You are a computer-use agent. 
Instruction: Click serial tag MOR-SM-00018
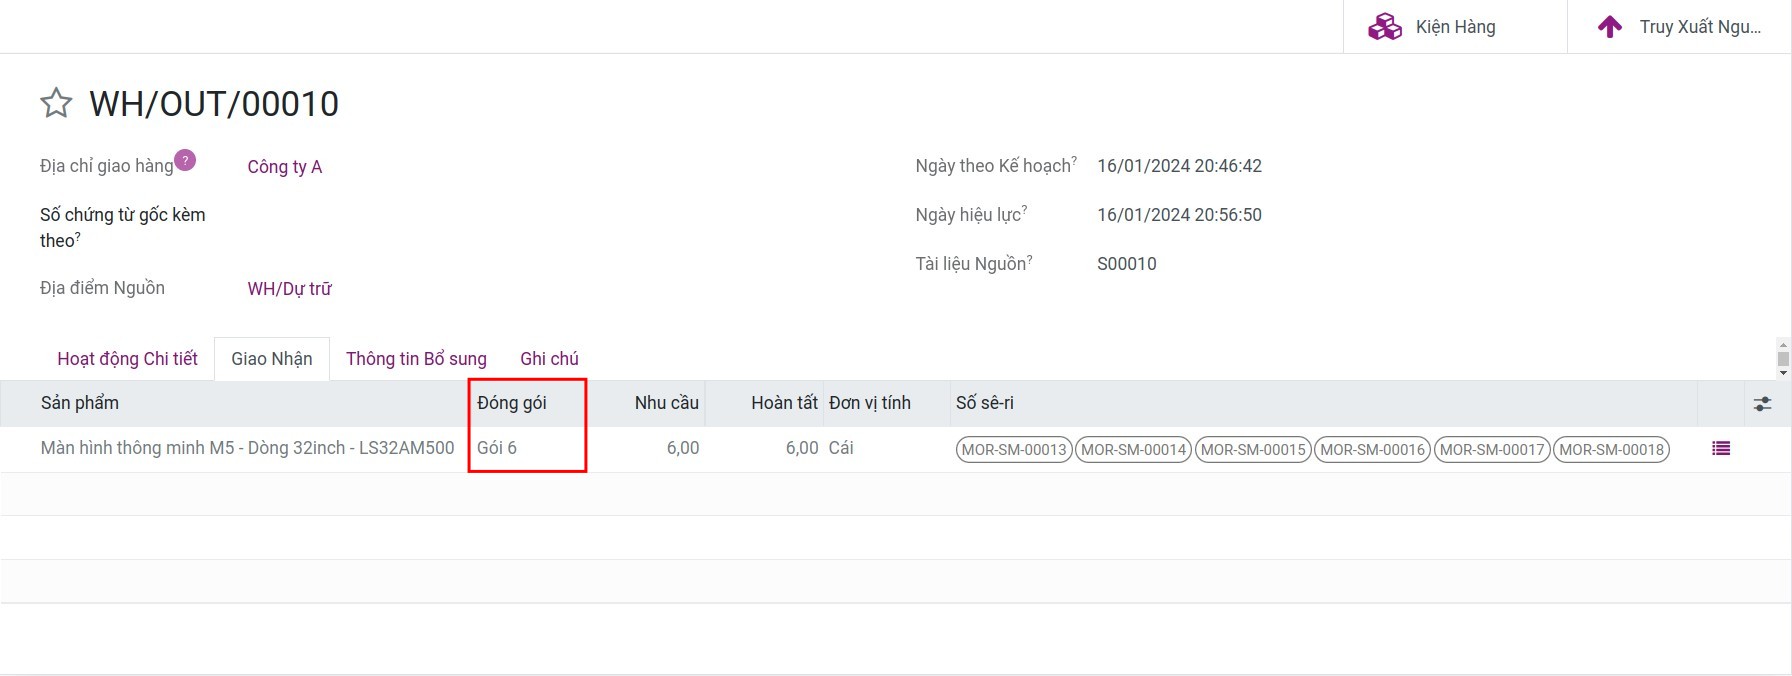click(1611, 450)
